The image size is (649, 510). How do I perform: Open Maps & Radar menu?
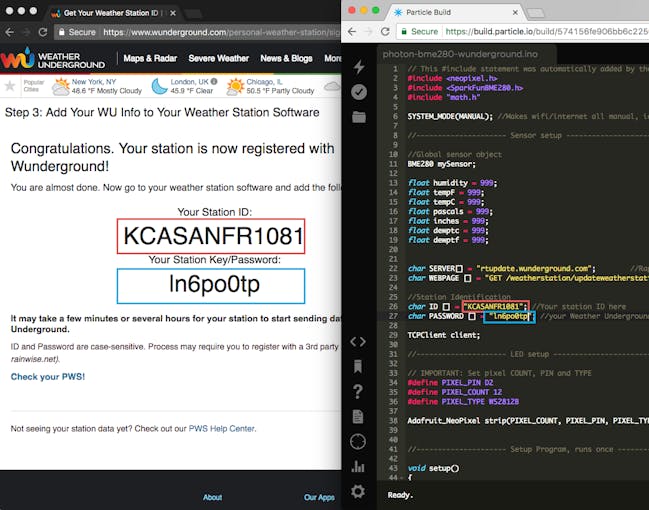150,58
